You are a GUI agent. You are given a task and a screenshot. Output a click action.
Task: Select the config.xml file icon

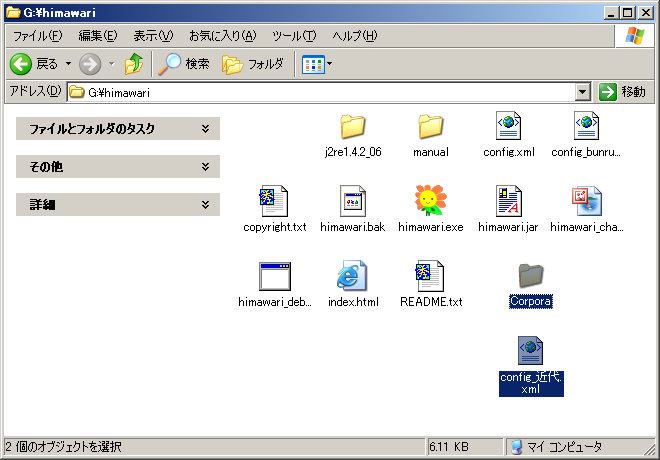point(509,126)
